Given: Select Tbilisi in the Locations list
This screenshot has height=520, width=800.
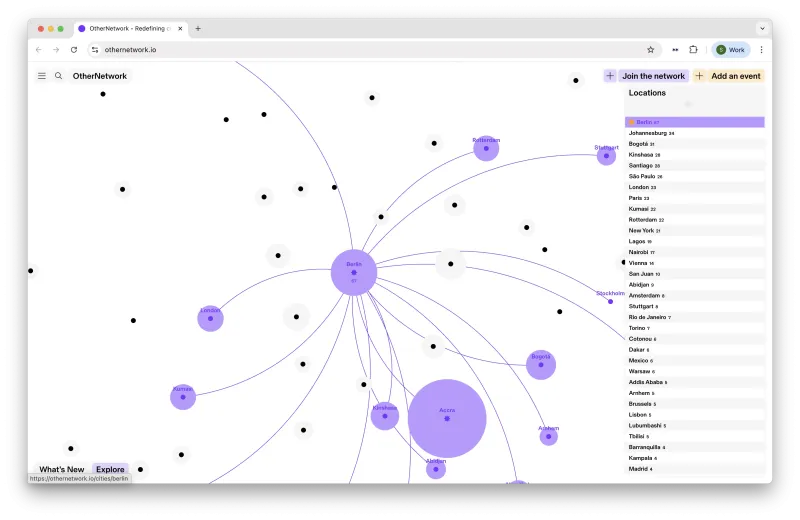Looking at the screenshot, I should point(694,436).
